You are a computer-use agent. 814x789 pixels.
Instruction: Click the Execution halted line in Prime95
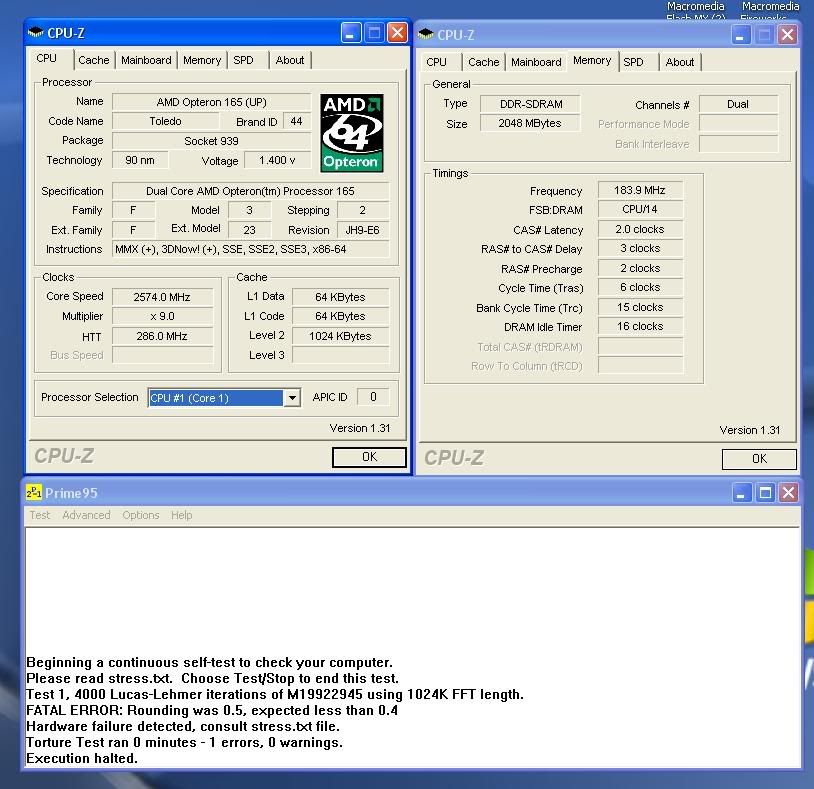pyautogui.click(x=82, y=758)
